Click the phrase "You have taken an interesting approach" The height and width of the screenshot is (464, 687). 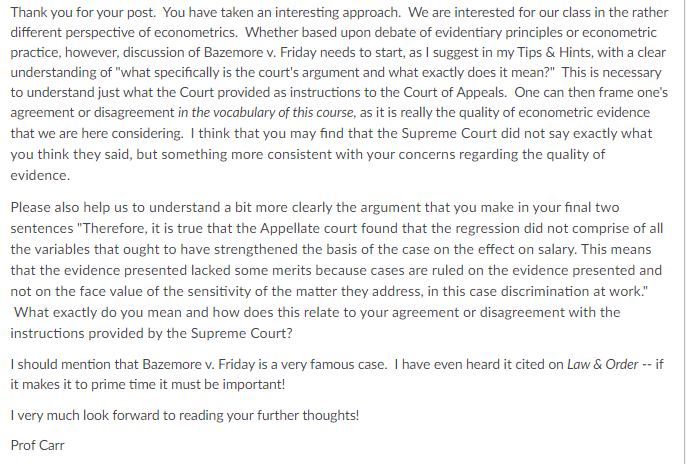(x=282, y=12)
